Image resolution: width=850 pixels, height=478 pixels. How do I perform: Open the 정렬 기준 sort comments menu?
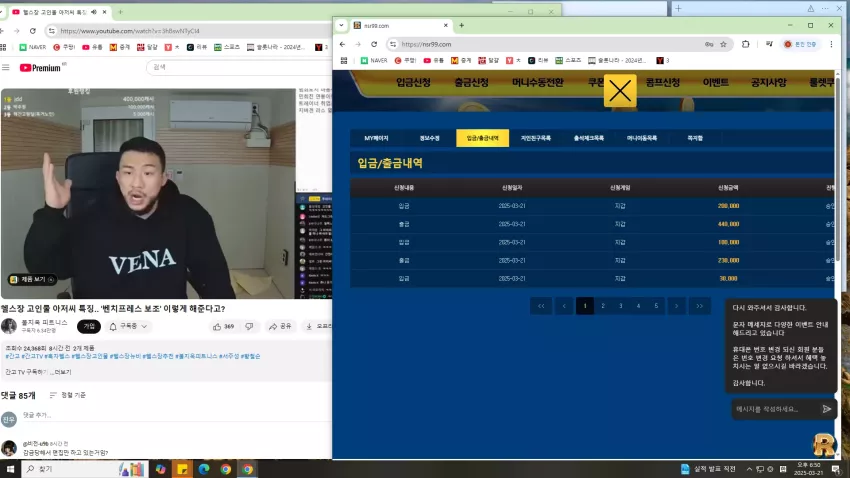[x=68, y=395]
